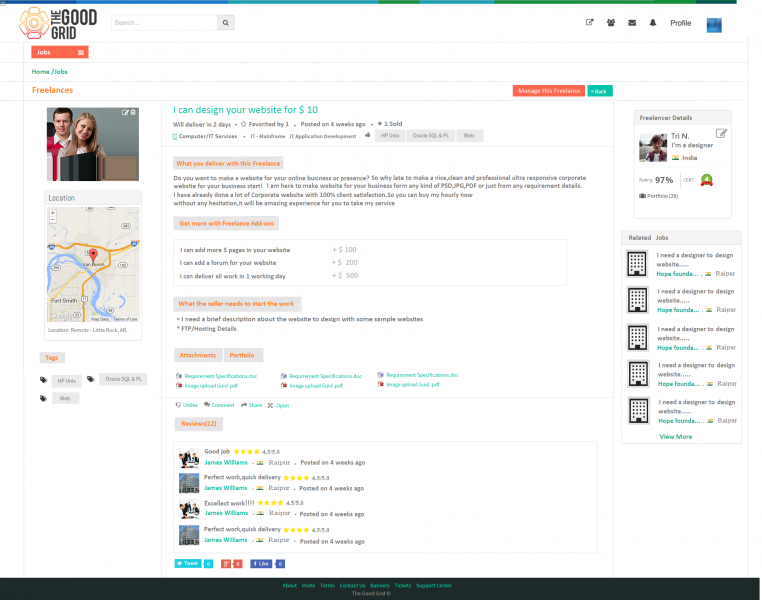Viewport: 762px width, 600px height.
Task: Click the Google Plus share button
Action: click(x=226, y=564)
